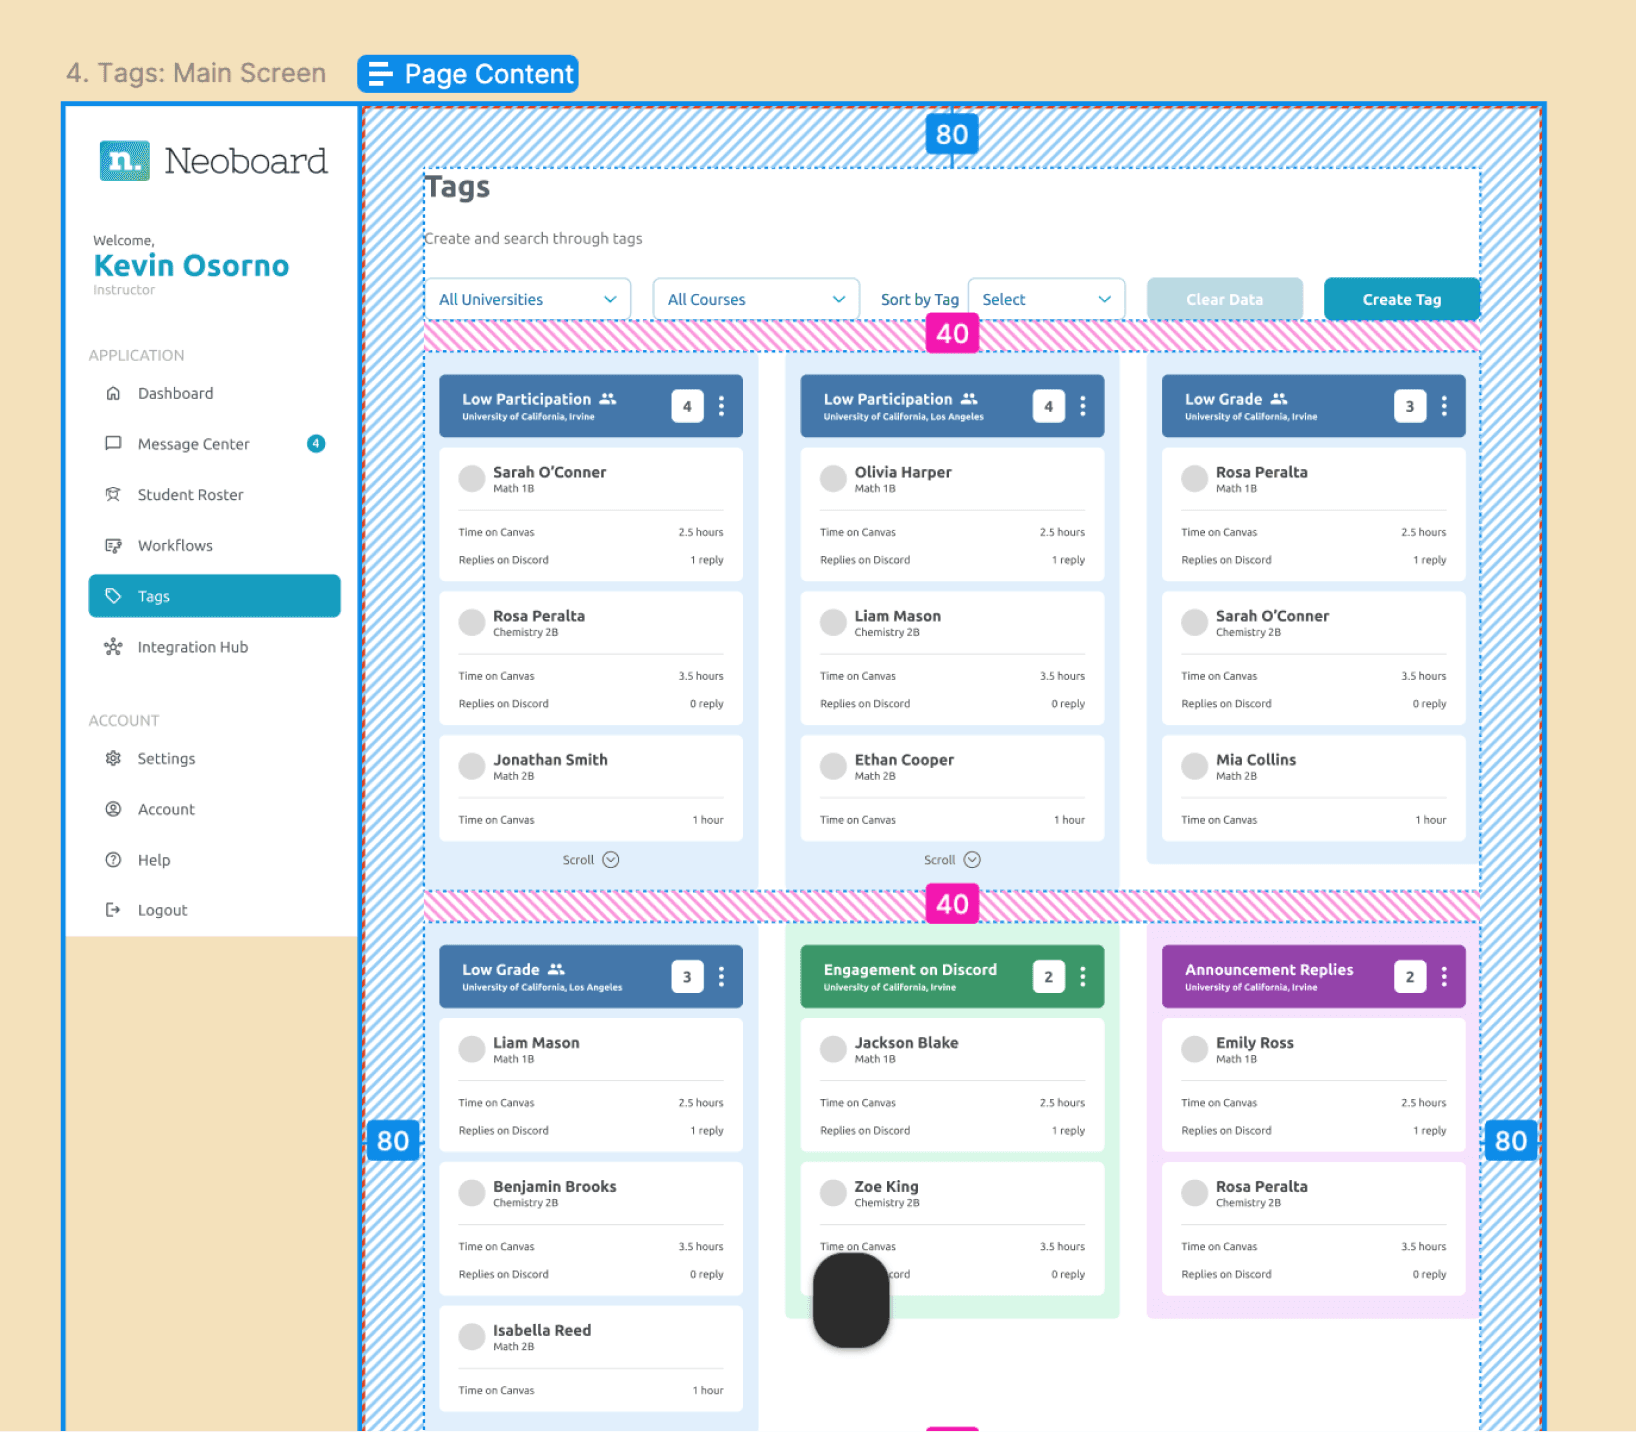The width and height of the screenshot is (1636, 1432).
Task: Open the Integration Hub icon
Action: 113,646
